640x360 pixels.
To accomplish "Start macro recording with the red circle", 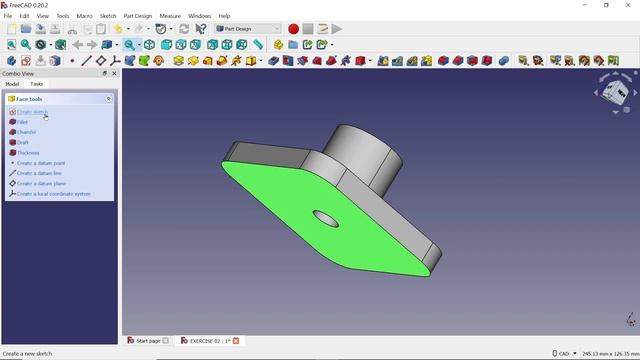I will (x=293, y=29).
